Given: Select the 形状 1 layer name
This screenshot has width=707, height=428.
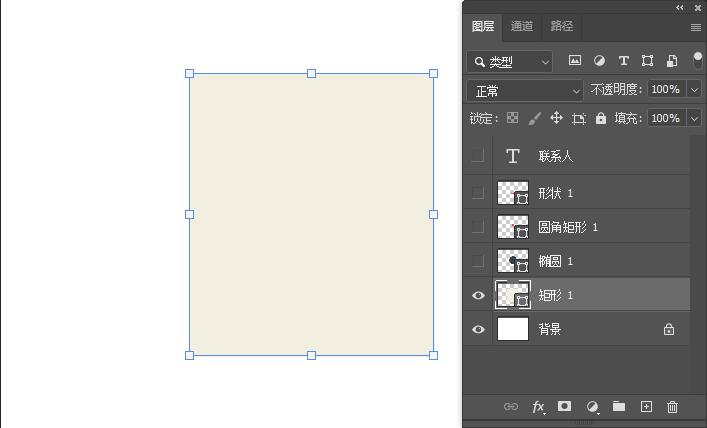Looking at the screenshot, I should click(556, 193).
